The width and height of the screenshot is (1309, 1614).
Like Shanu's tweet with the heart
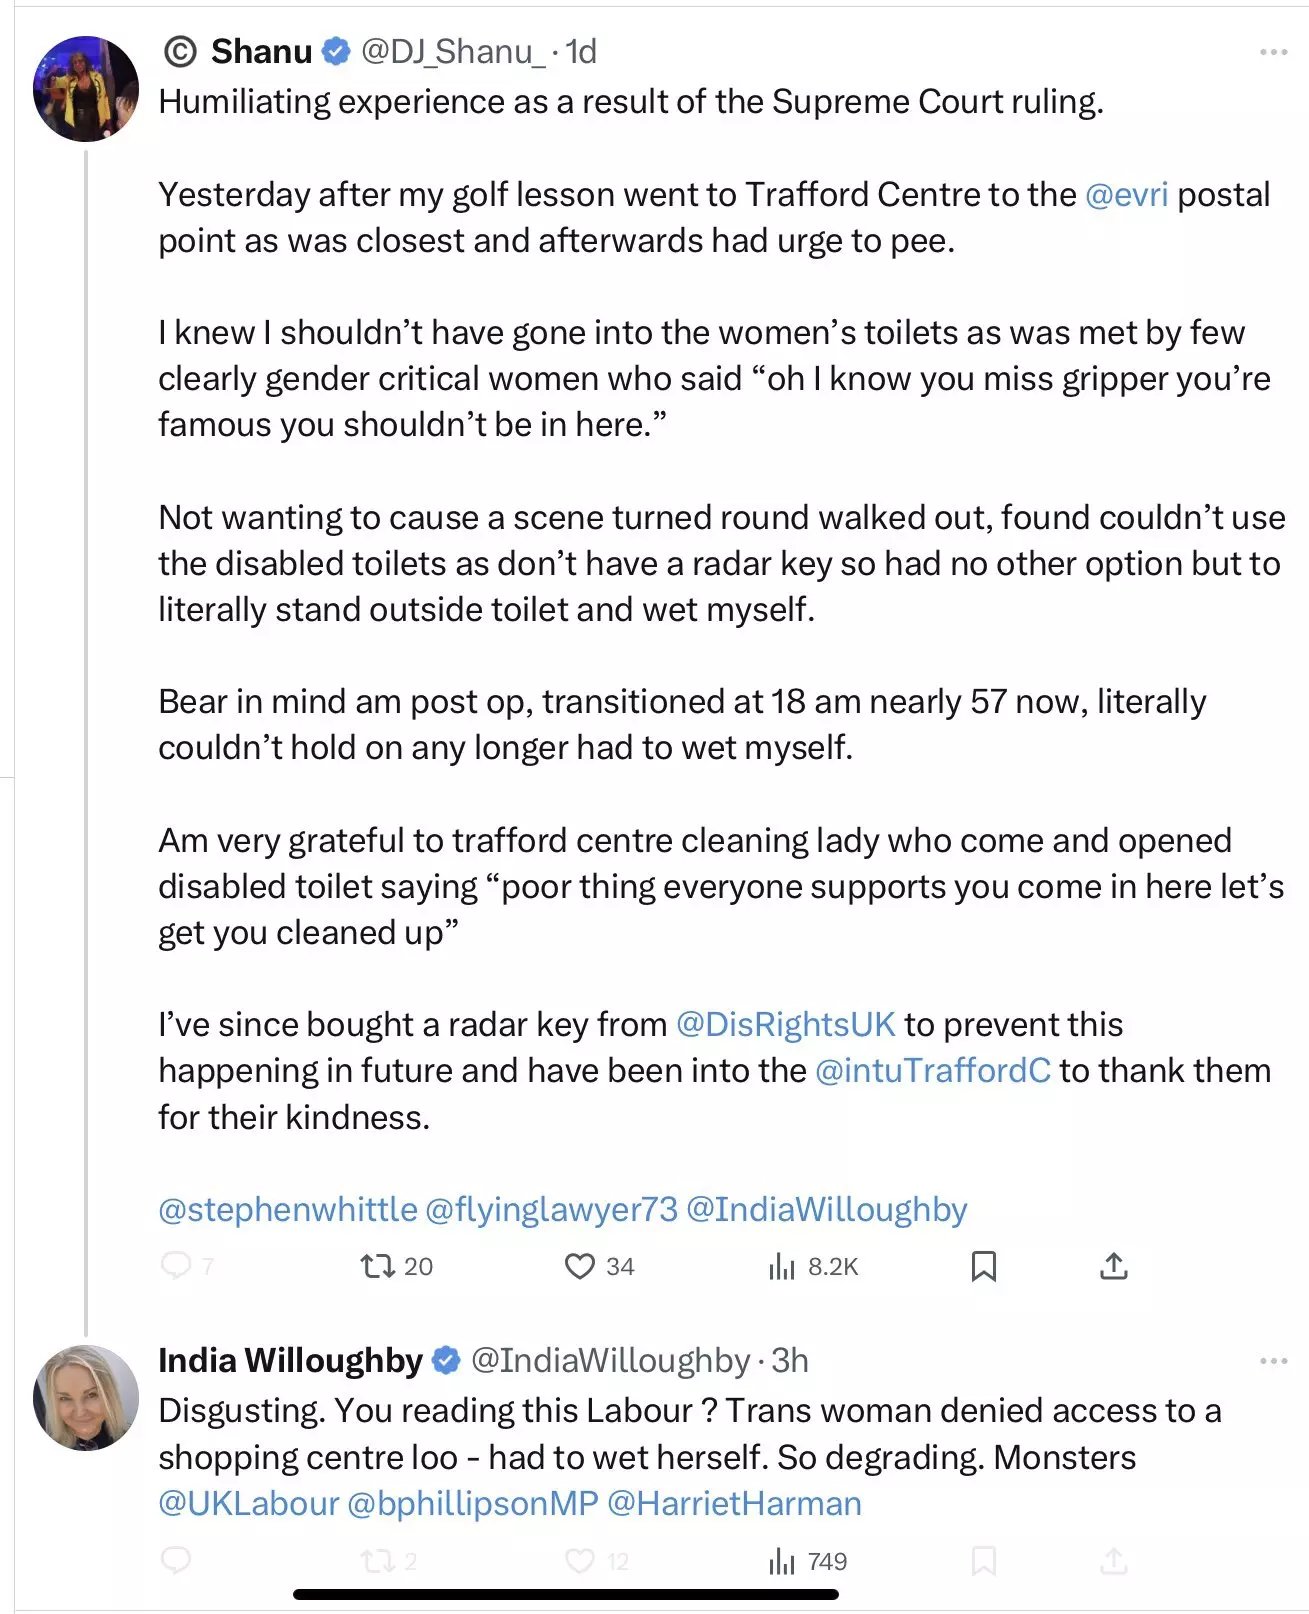point(580,1267)
